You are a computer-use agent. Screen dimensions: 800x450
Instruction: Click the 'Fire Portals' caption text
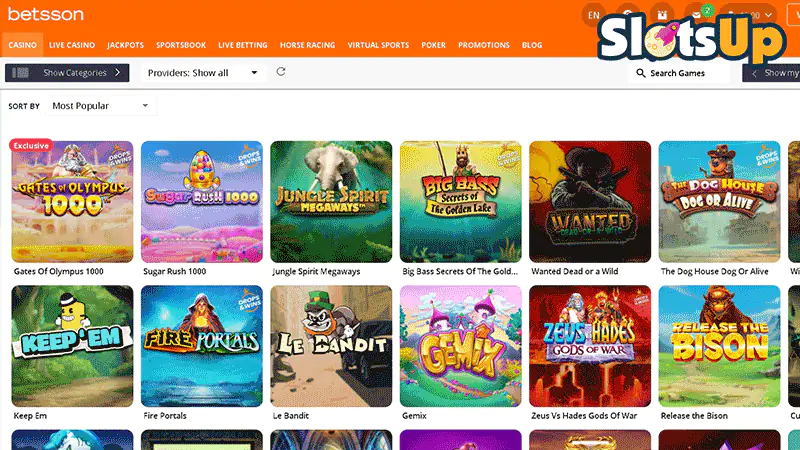point(165,416)
